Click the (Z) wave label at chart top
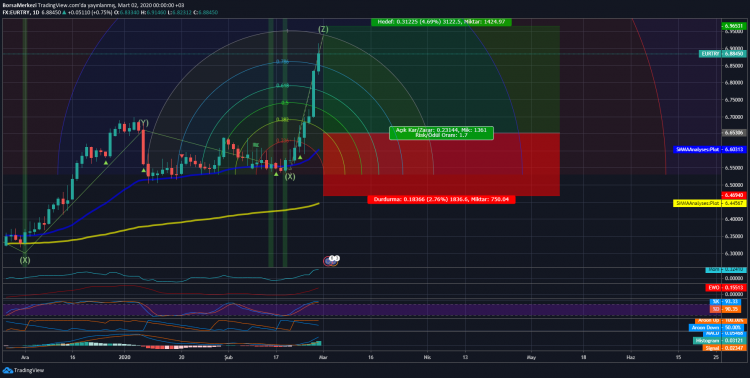 [323, 30]
